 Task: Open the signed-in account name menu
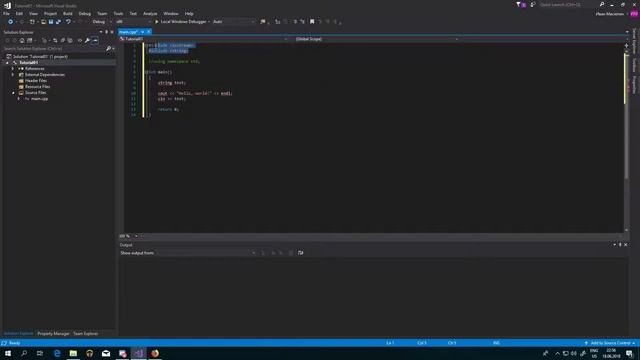coord(609,14)
